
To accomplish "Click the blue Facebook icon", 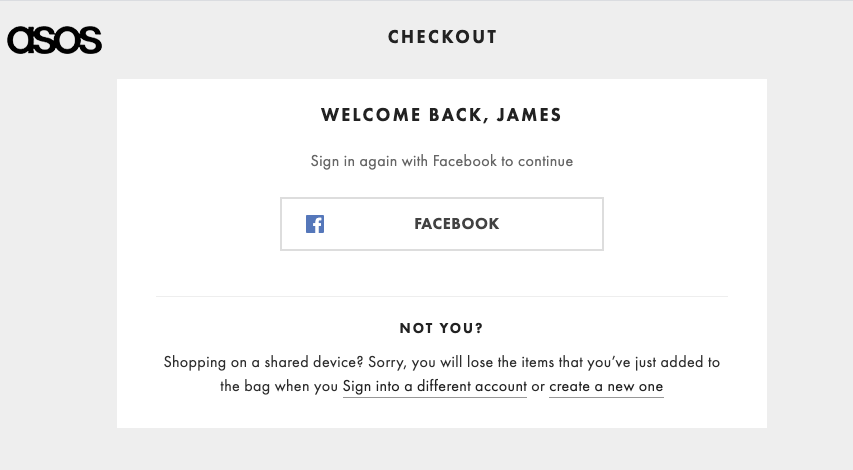I will 315,224.
